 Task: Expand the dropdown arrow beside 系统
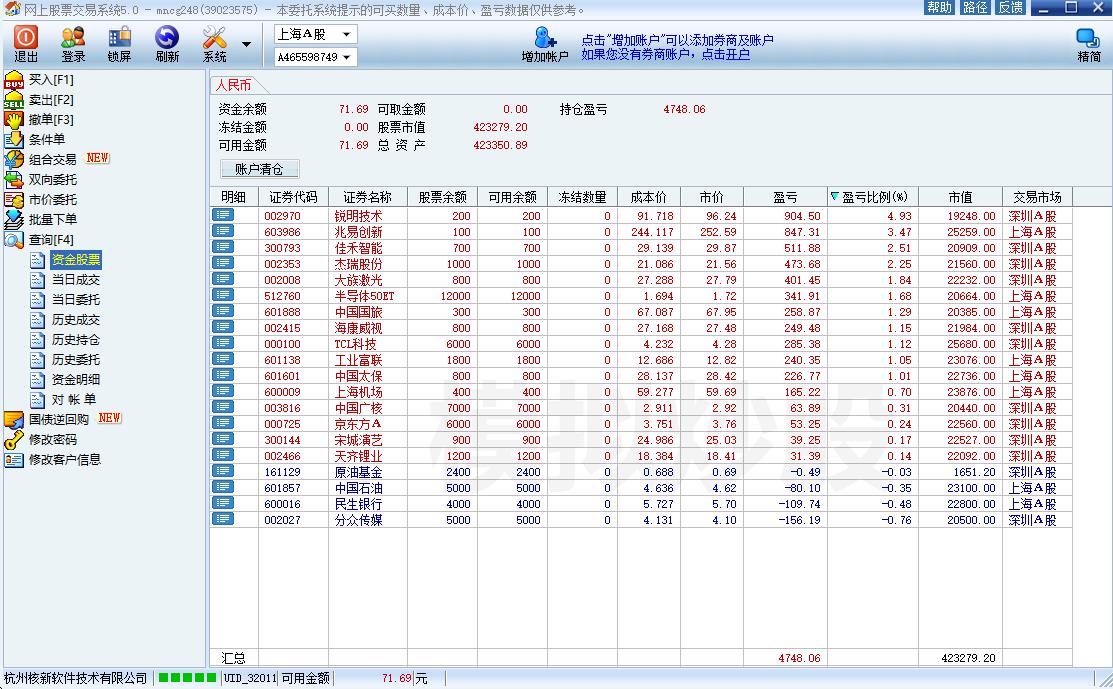point(246,44)
